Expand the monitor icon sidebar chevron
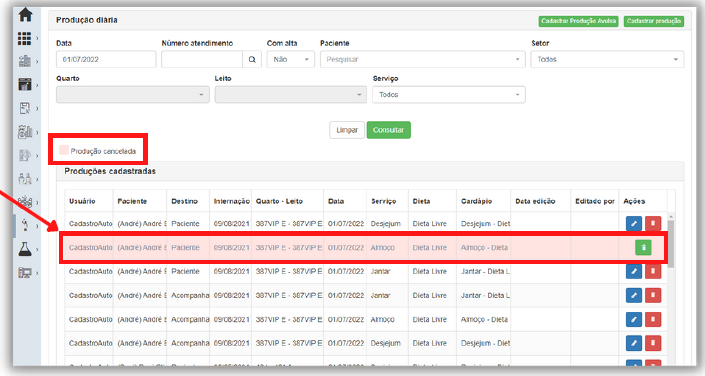This screenshot has width=705, height=376. click(x=37, y=273)
